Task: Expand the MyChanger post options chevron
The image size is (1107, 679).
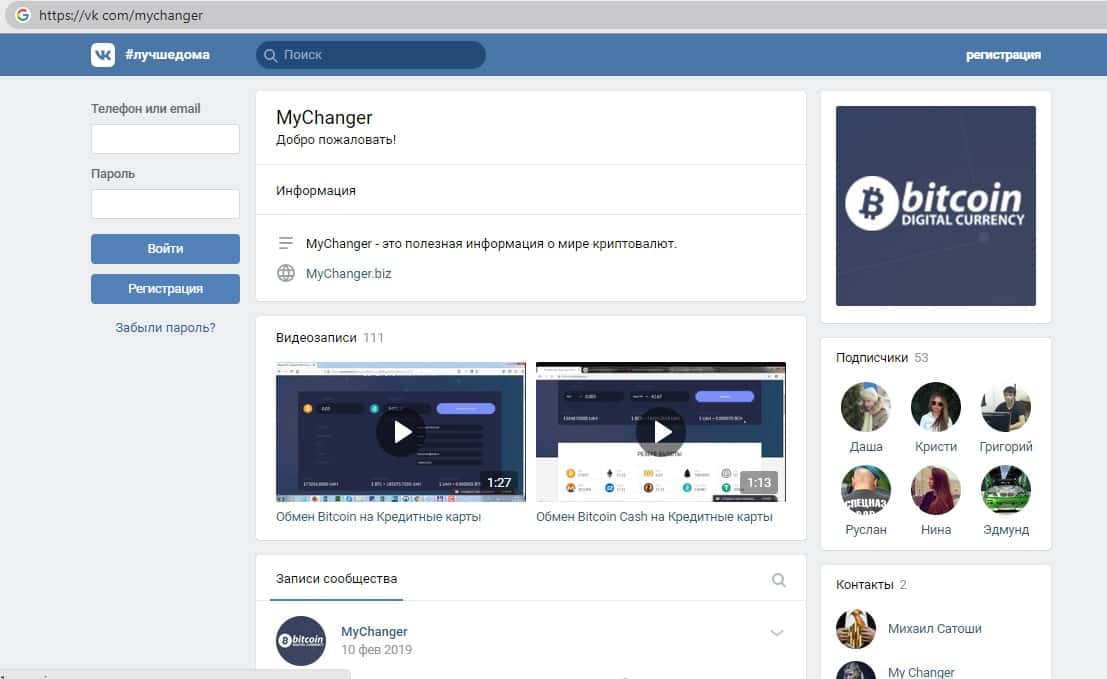Action: 777,632
